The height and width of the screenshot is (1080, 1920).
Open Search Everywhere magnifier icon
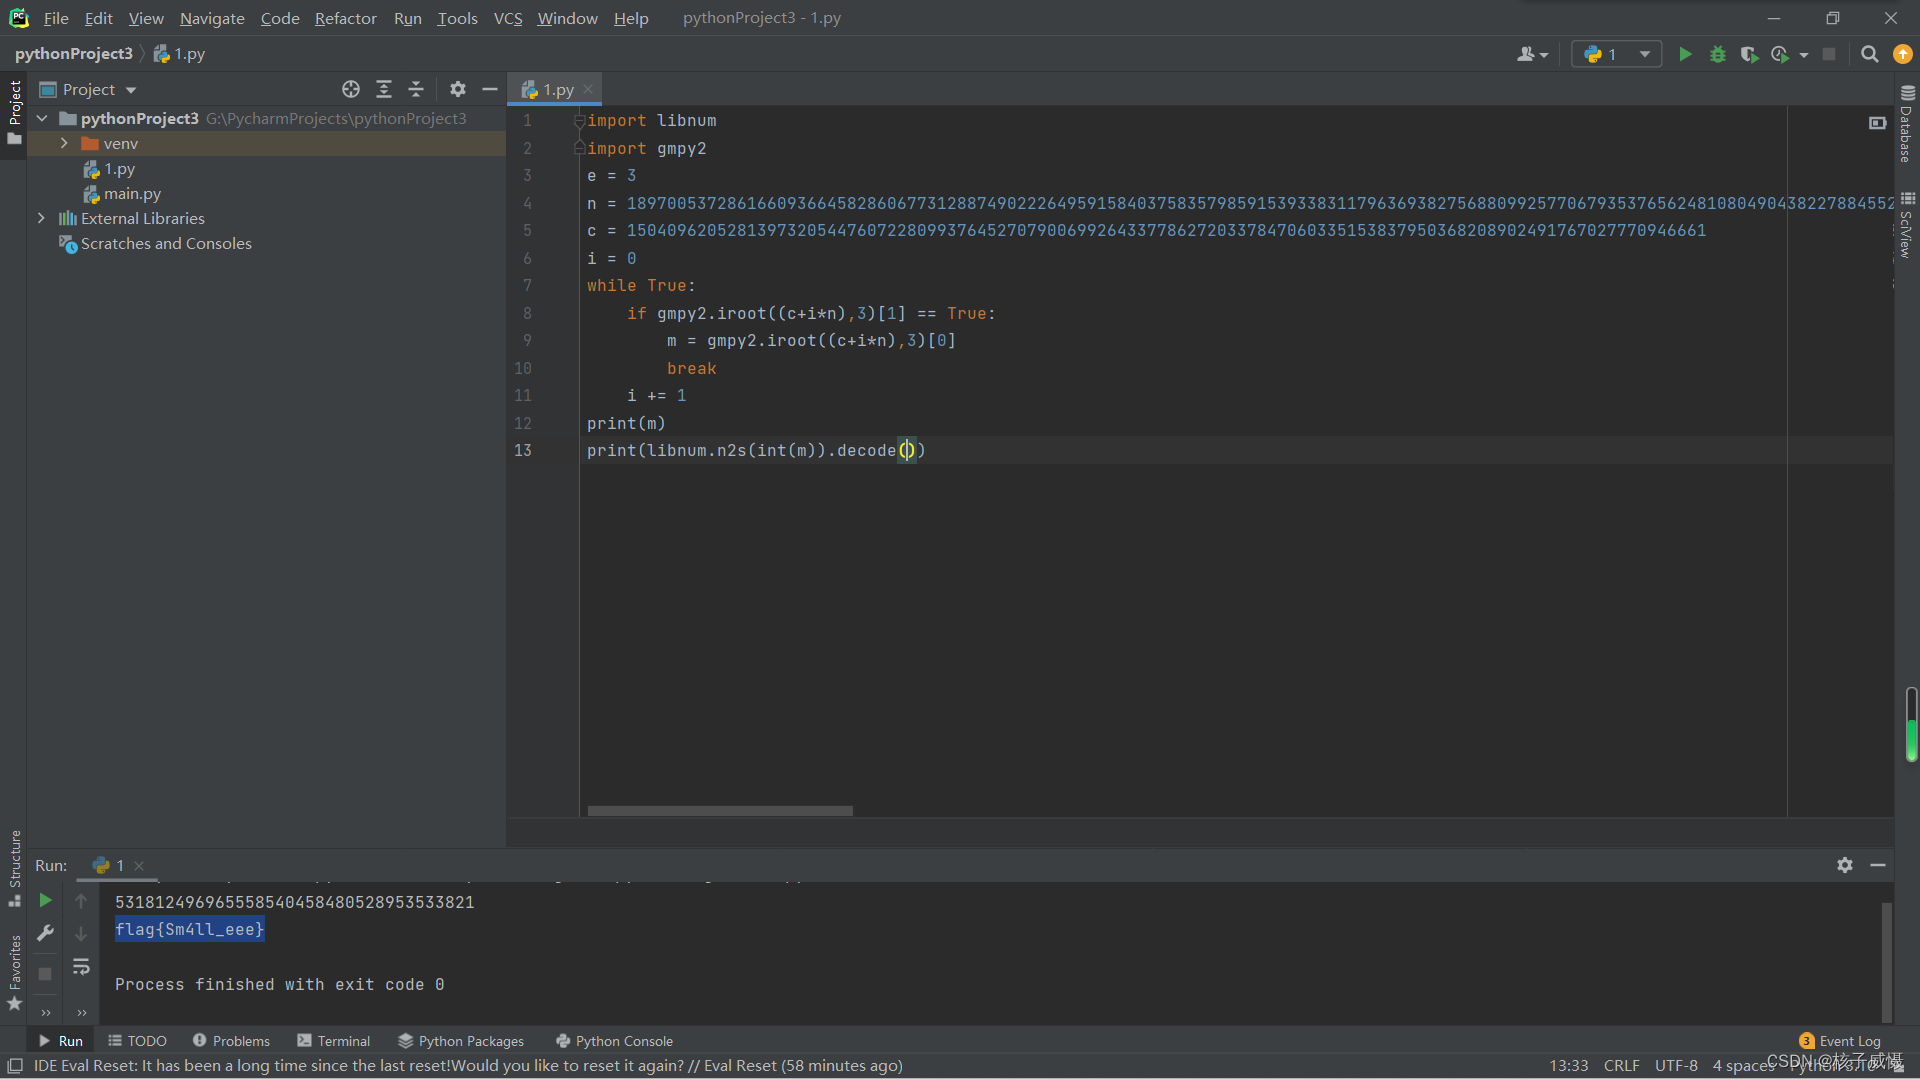pyautogui.click(x=1869, y=54)
